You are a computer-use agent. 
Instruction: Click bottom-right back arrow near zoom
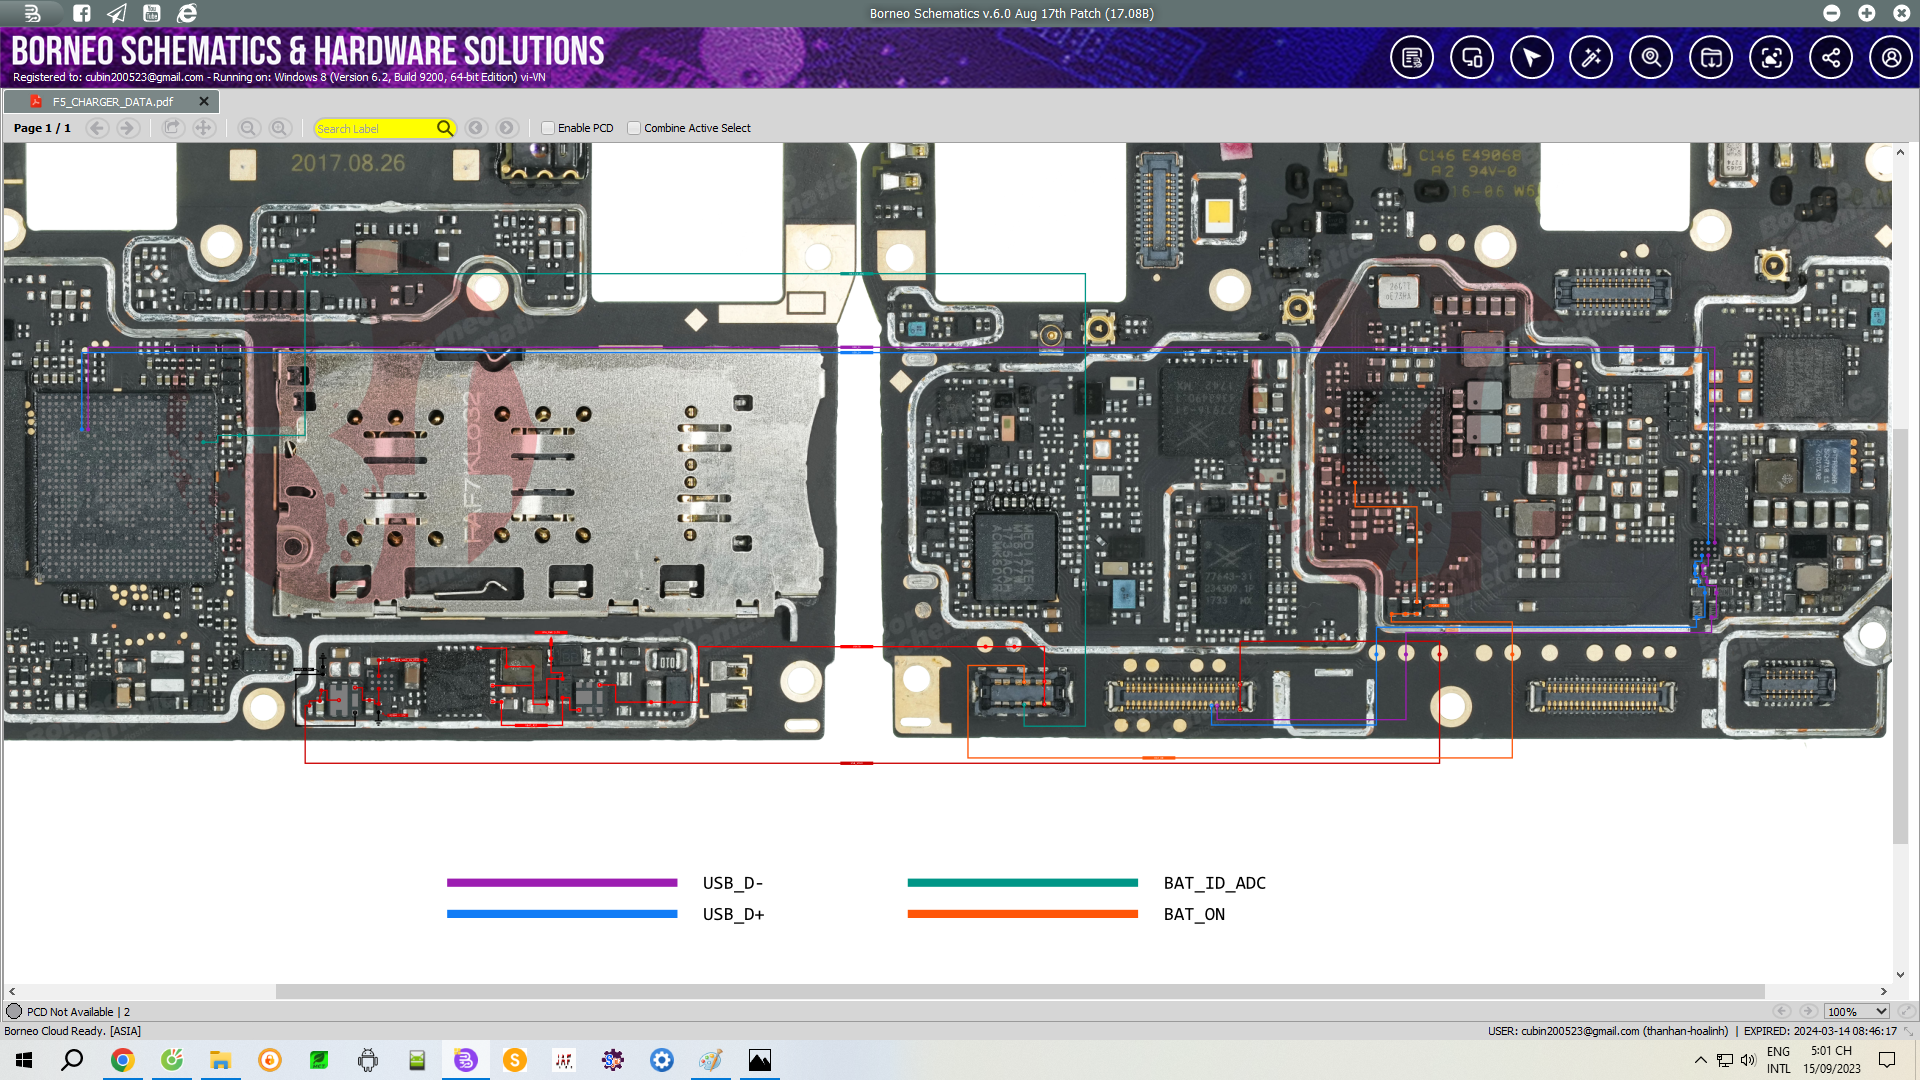[x=1782, y=1011]
